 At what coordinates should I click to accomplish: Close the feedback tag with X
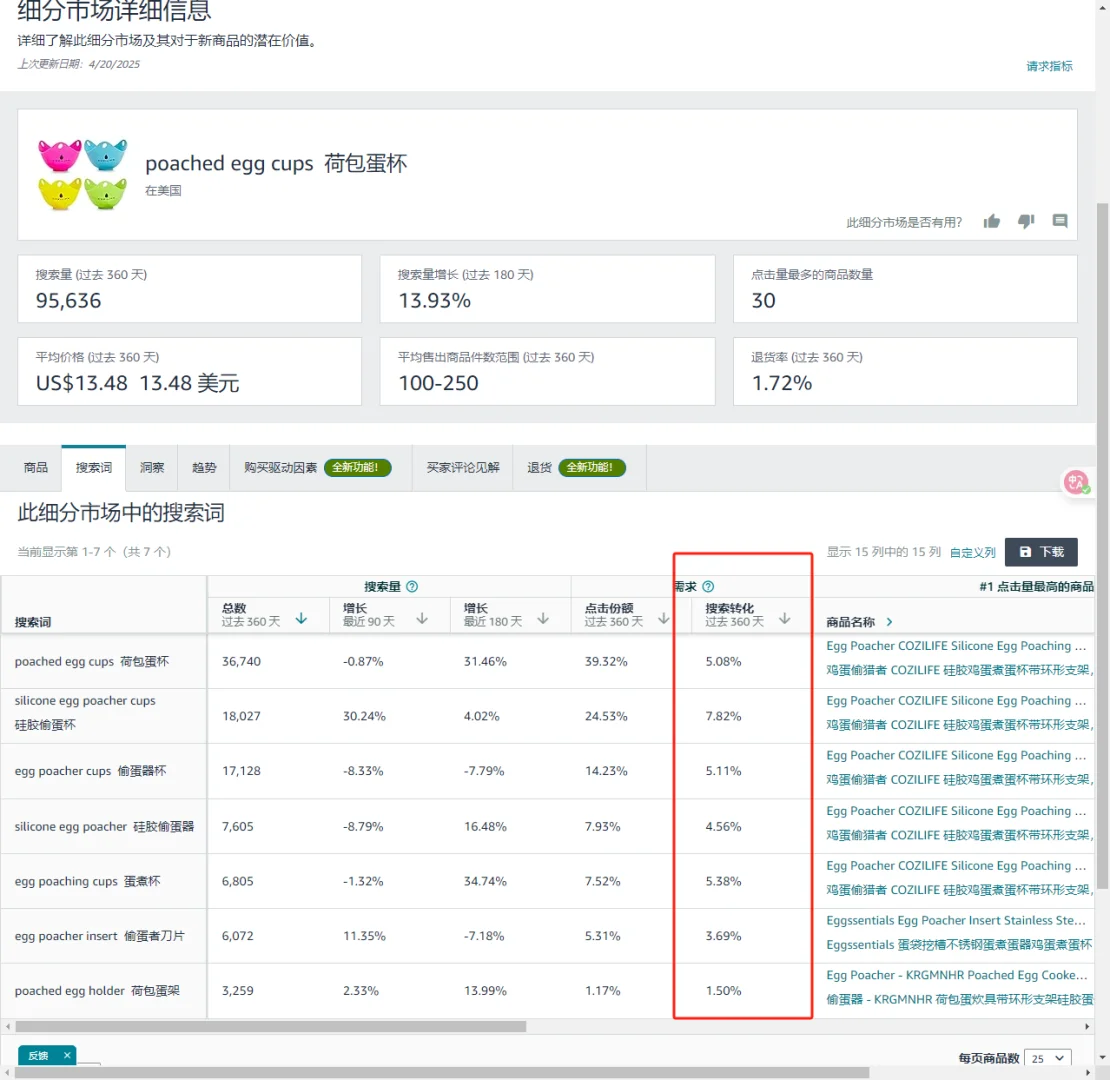coord(67,1055)
